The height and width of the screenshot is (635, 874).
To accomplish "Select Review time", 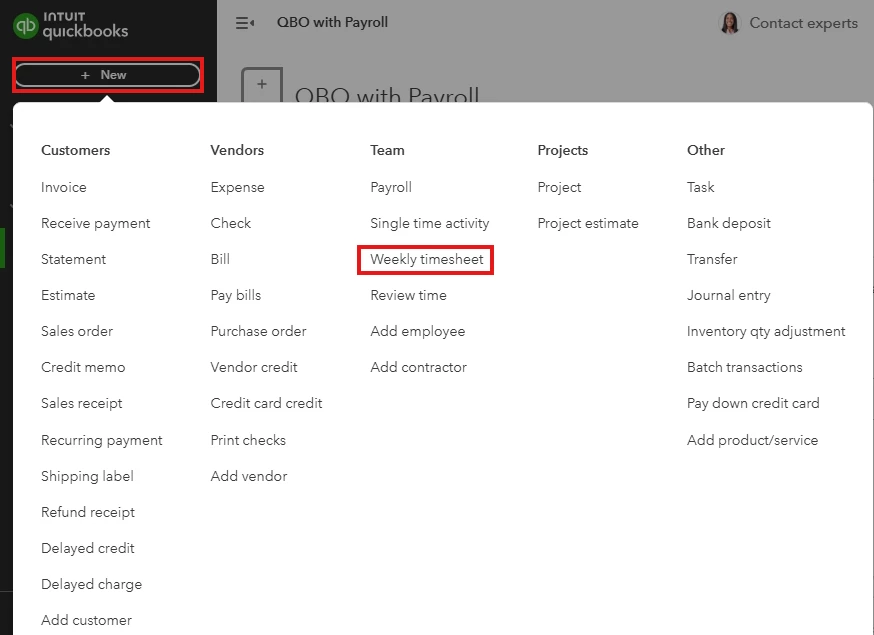I will (x=409, y=295).
